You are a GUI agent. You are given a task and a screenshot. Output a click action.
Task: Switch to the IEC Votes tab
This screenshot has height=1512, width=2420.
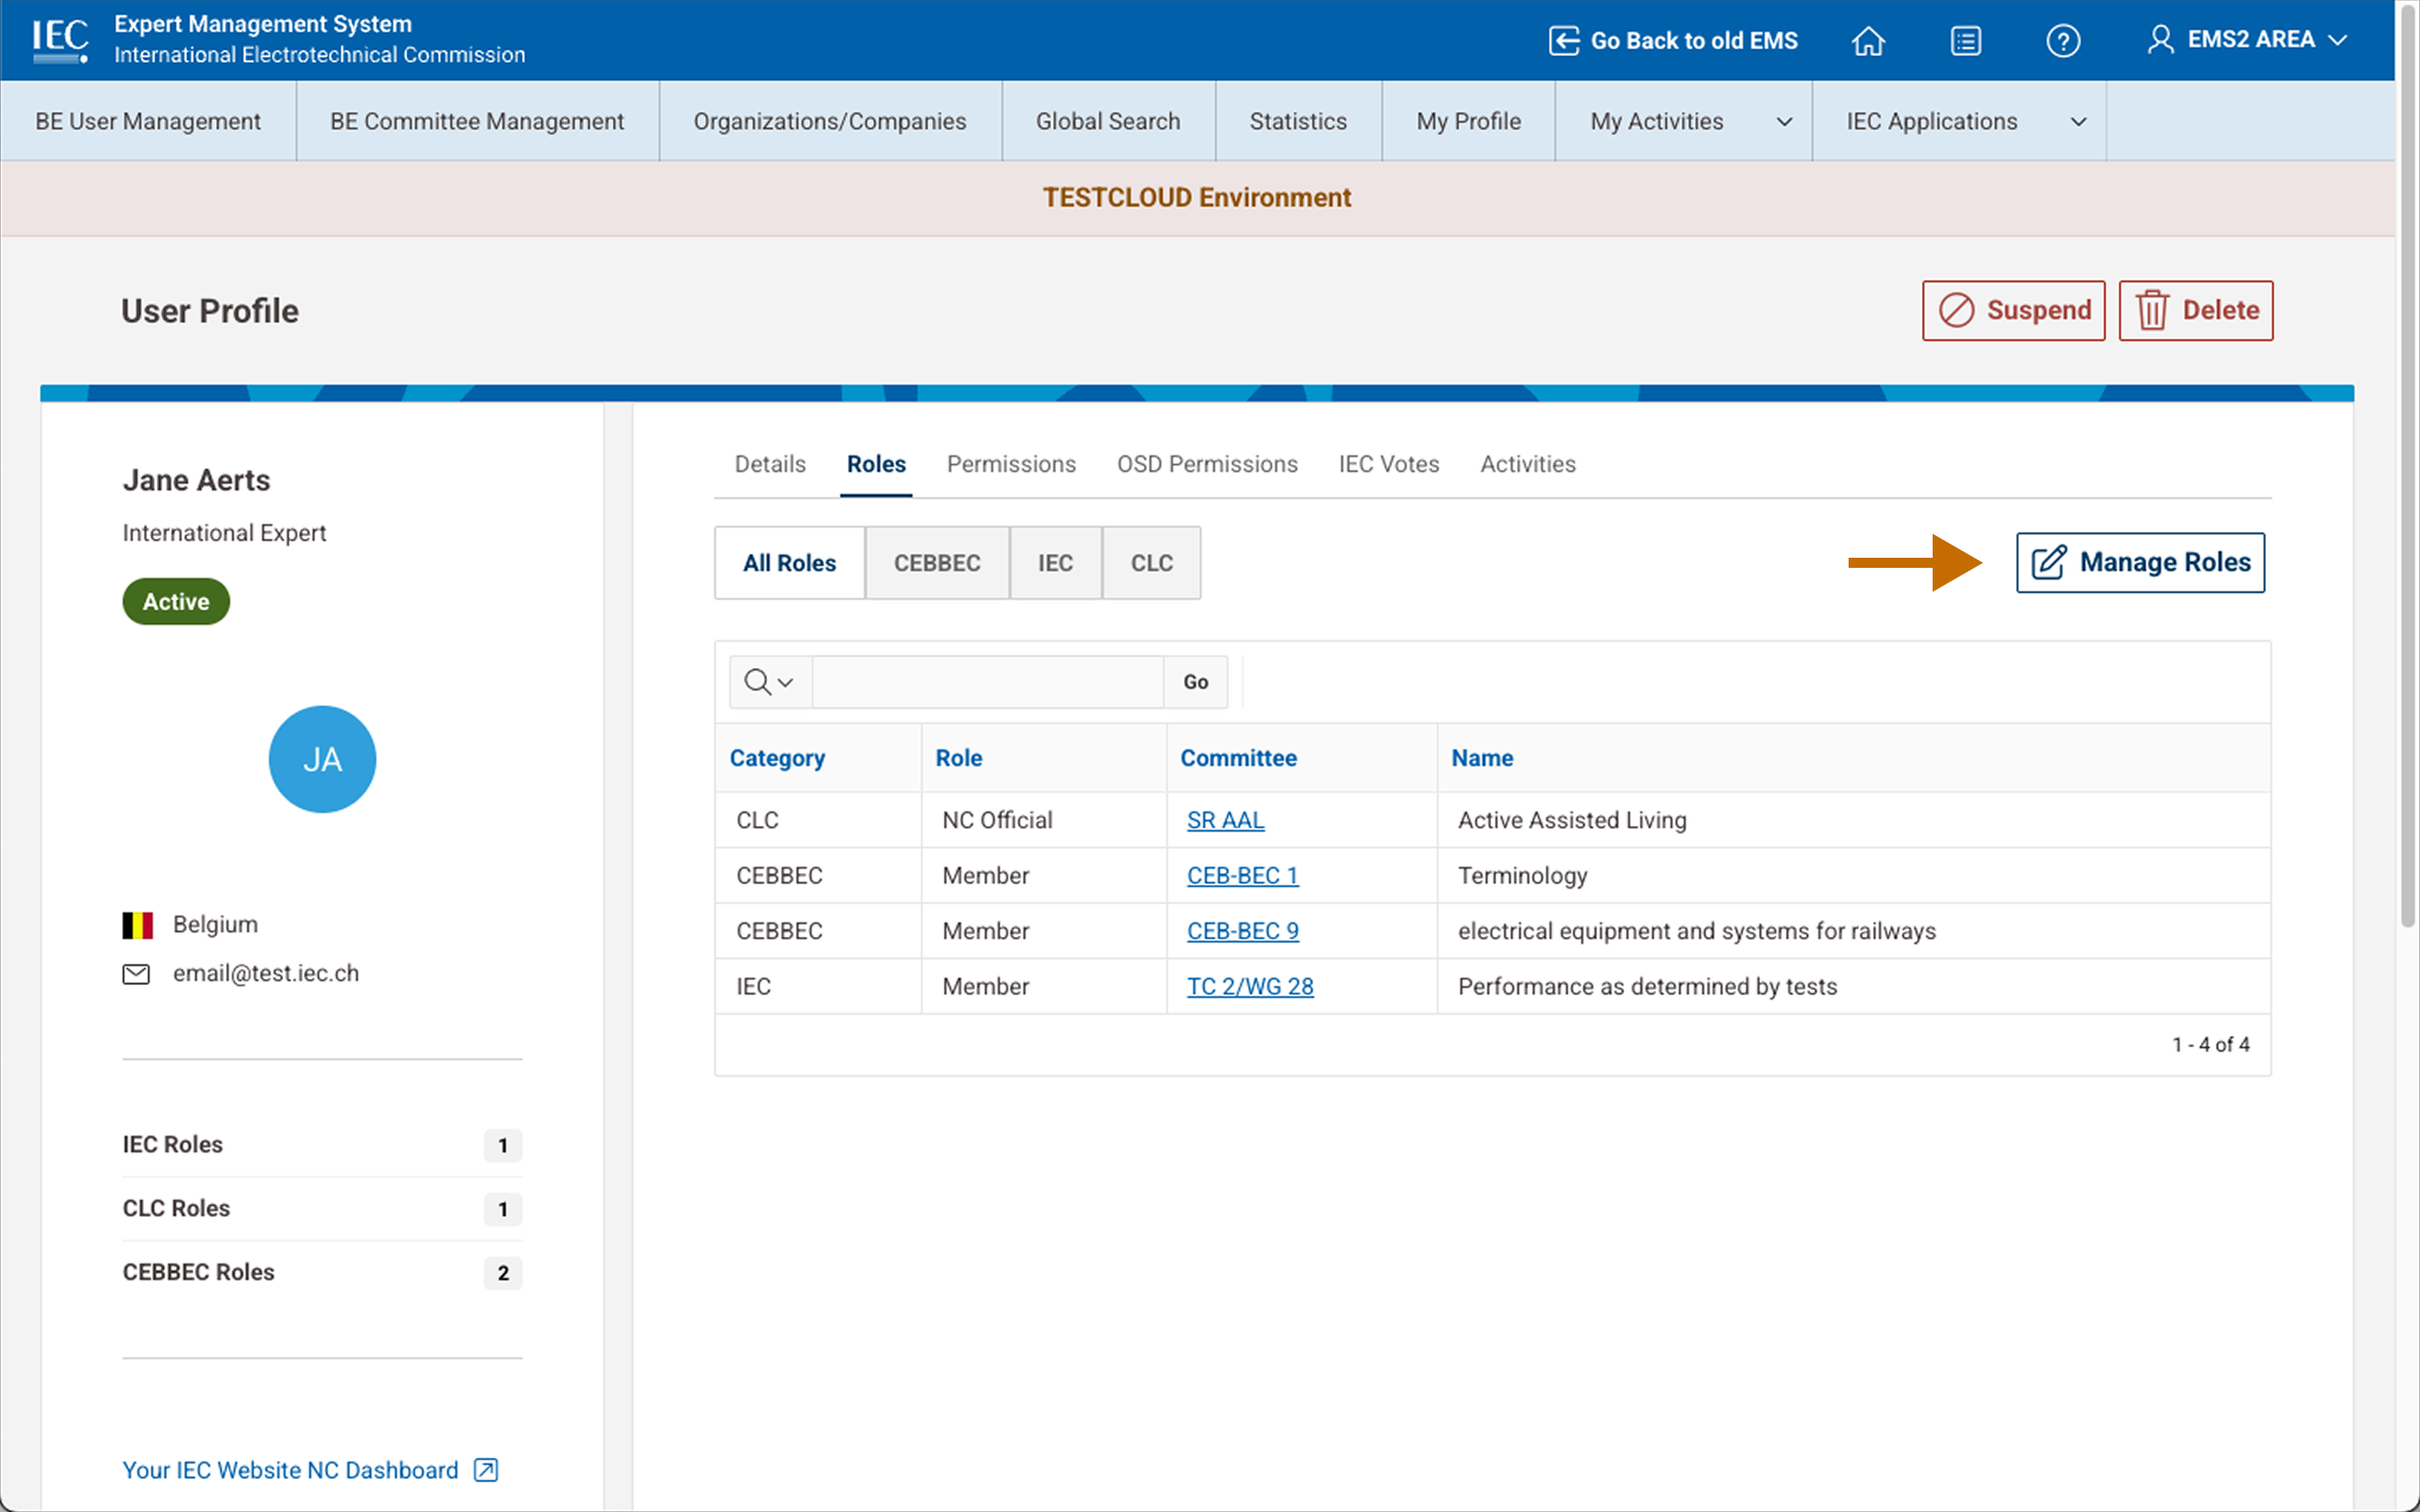1388,463
